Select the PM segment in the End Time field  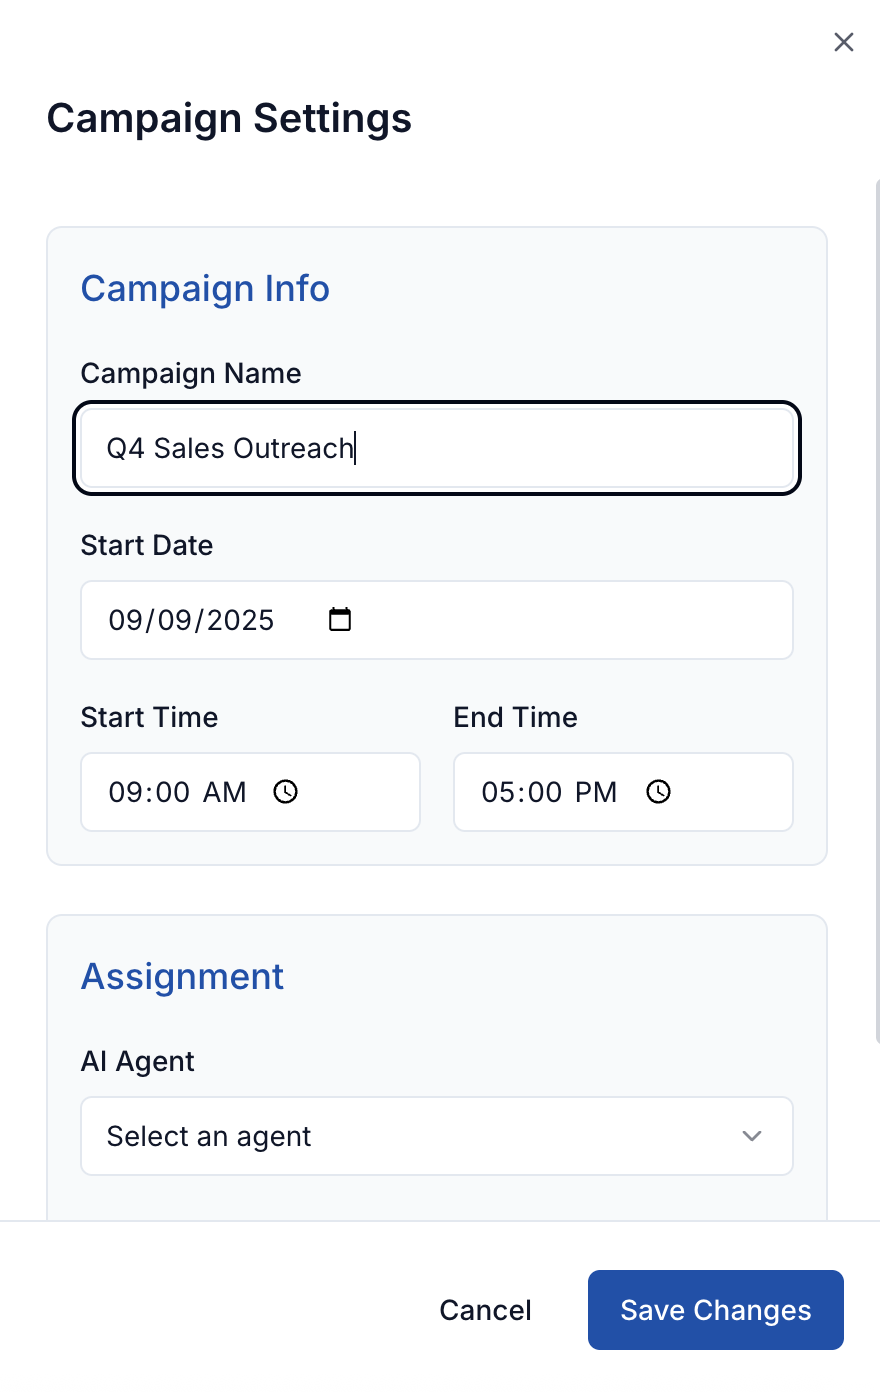click(x=596, y=792)
